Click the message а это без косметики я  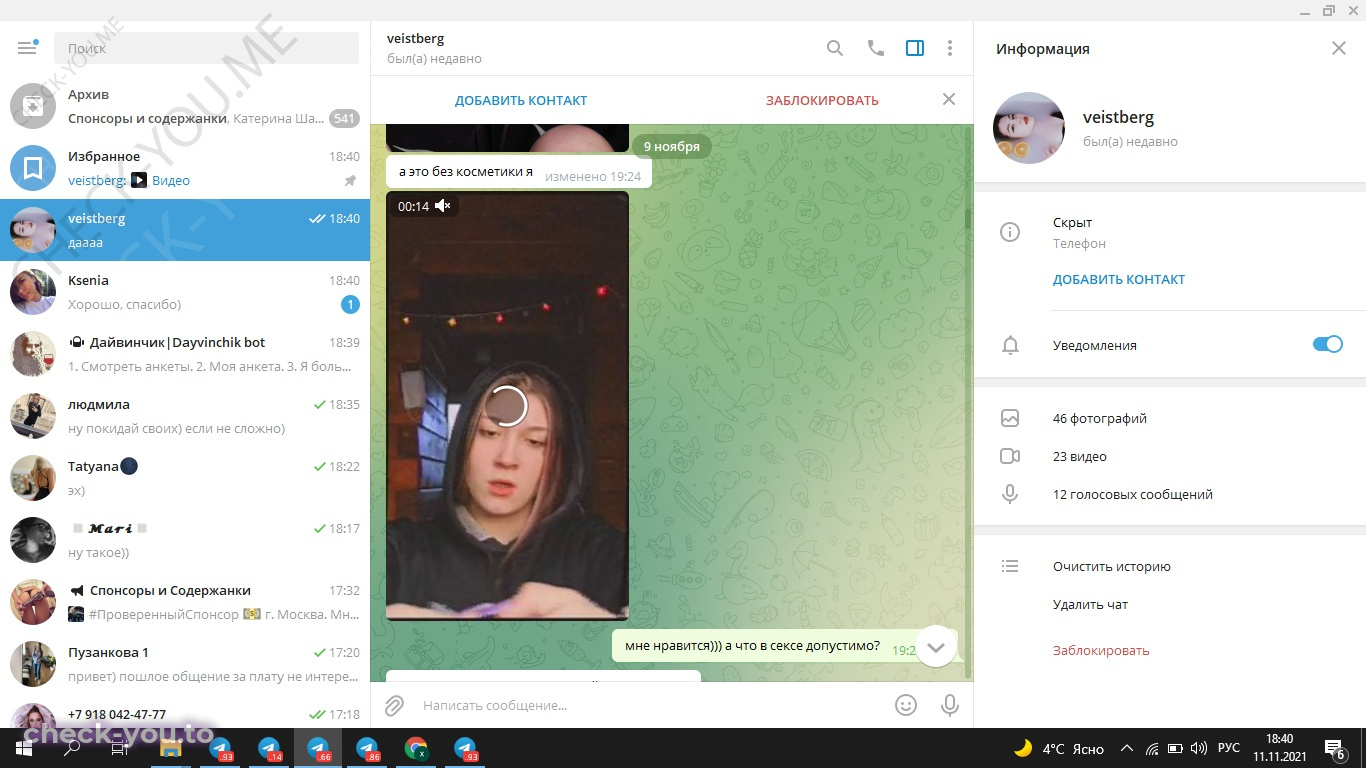tap(519, 172)
